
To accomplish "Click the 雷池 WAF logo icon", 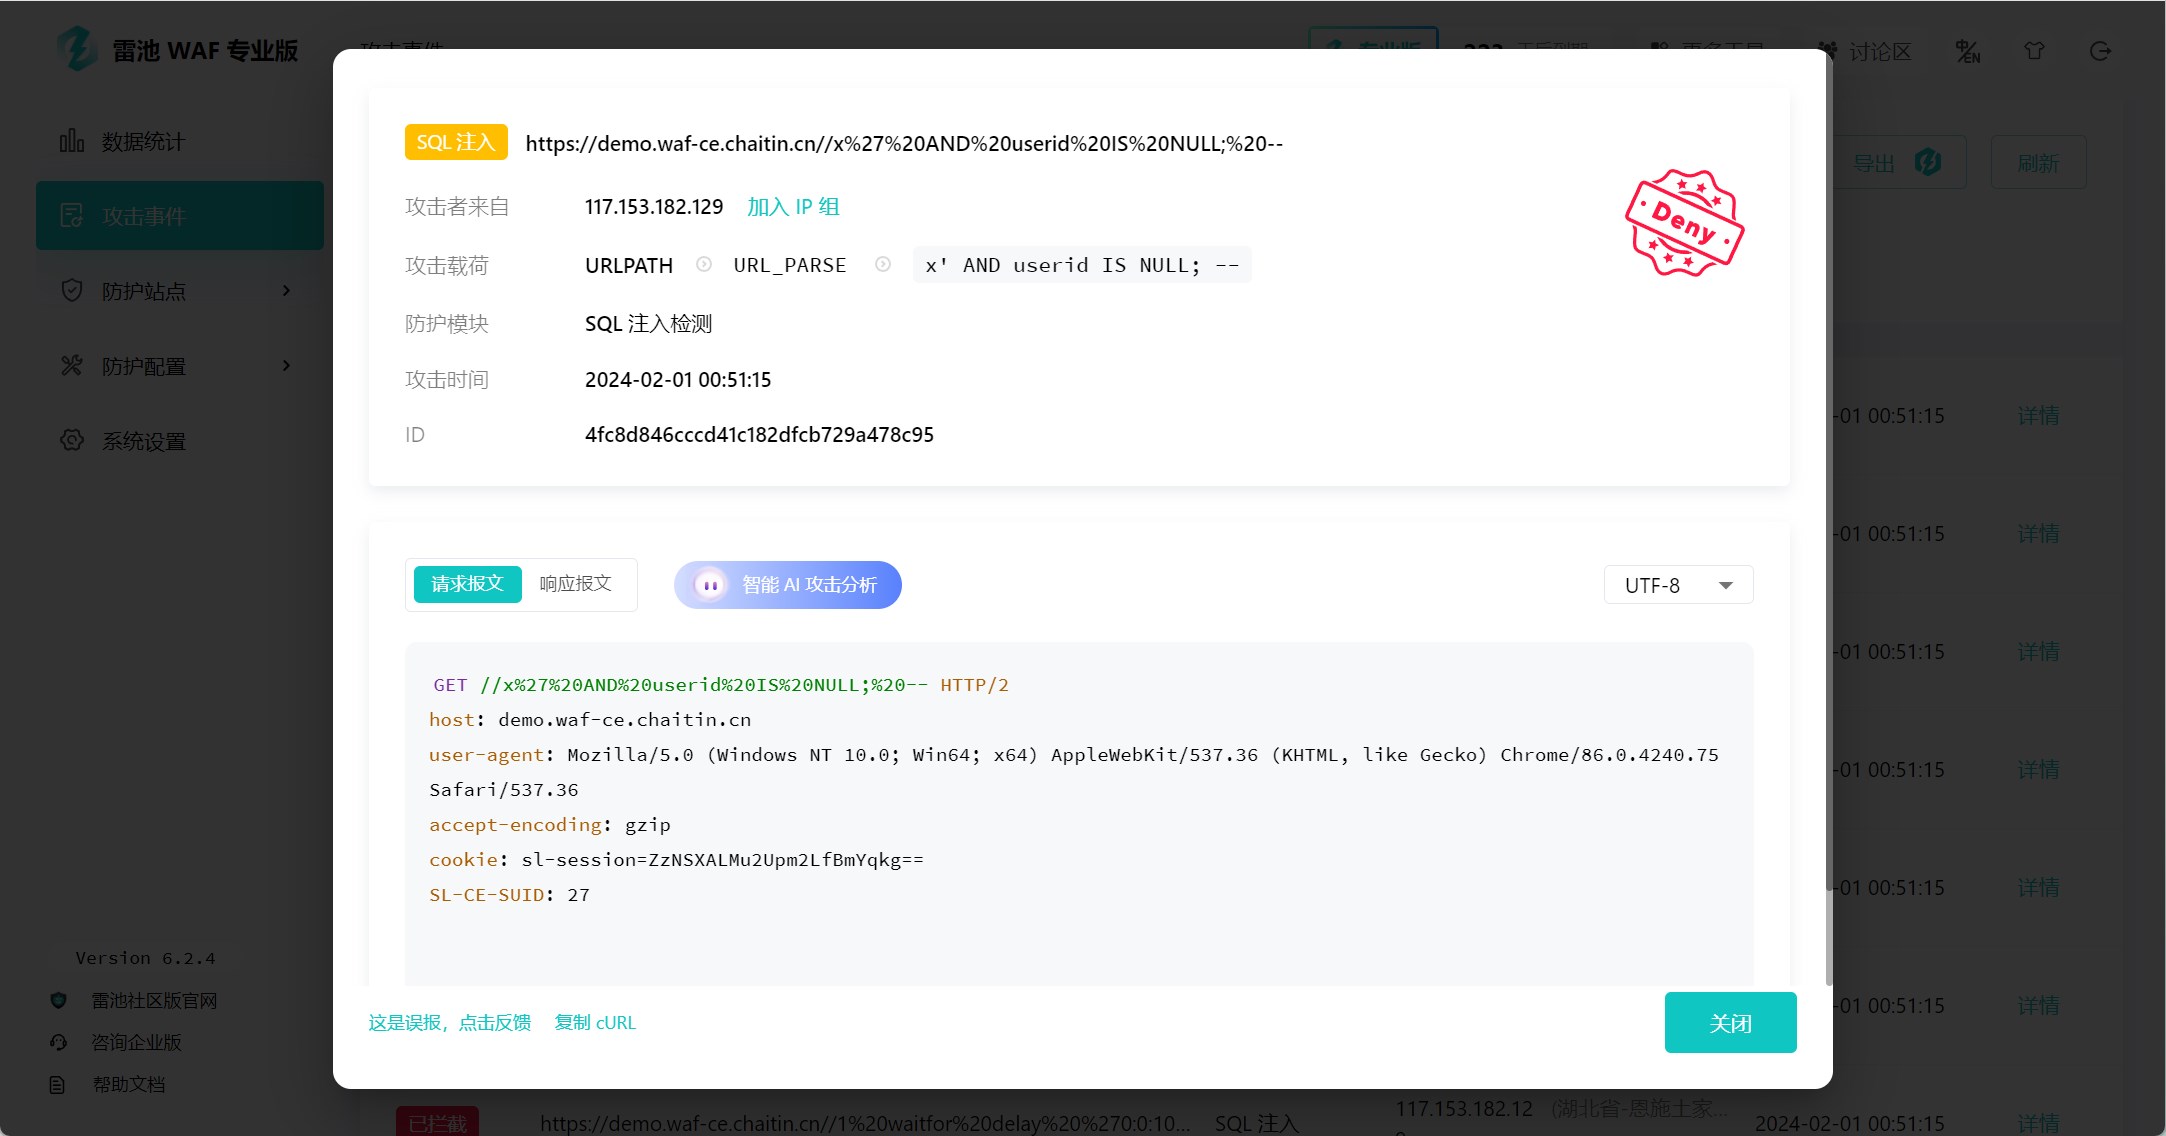I will [x=77, y=49].
